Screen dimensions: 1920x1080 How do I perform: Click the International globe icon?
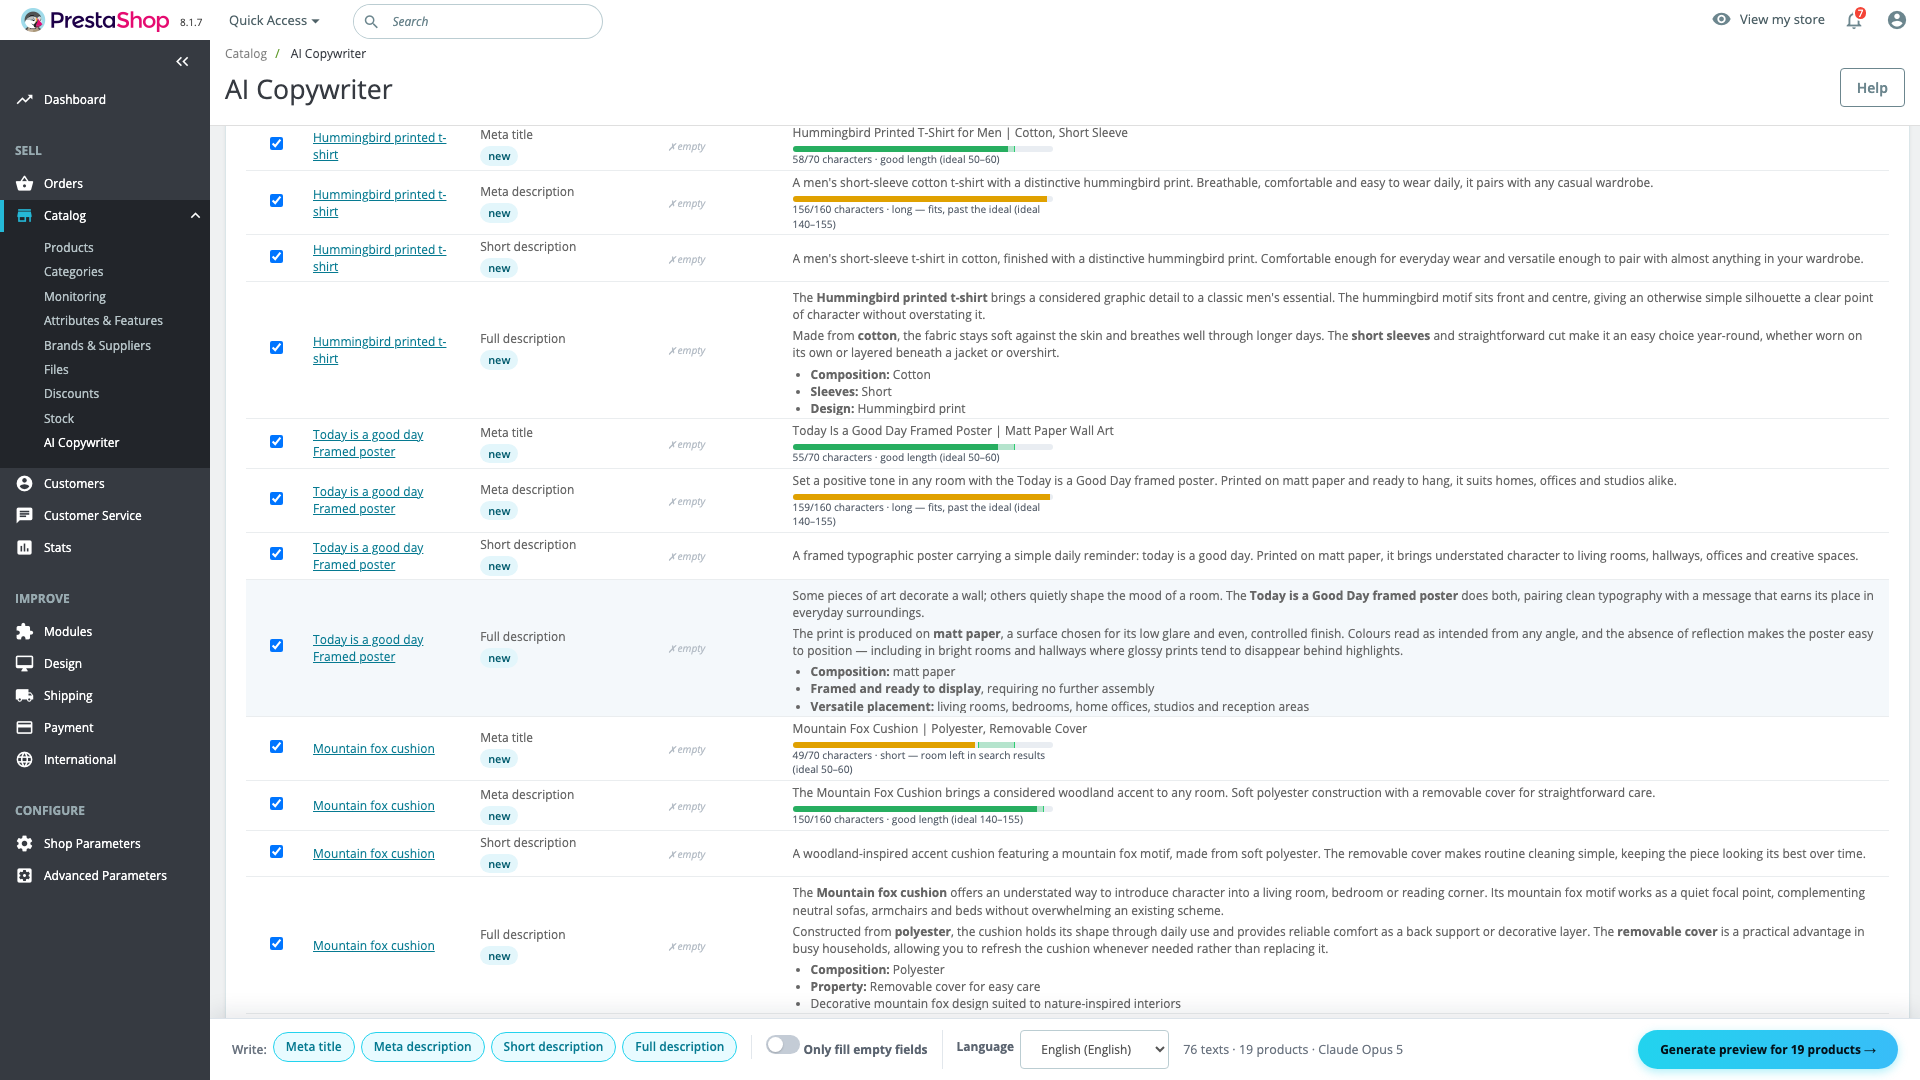(25, 760)
